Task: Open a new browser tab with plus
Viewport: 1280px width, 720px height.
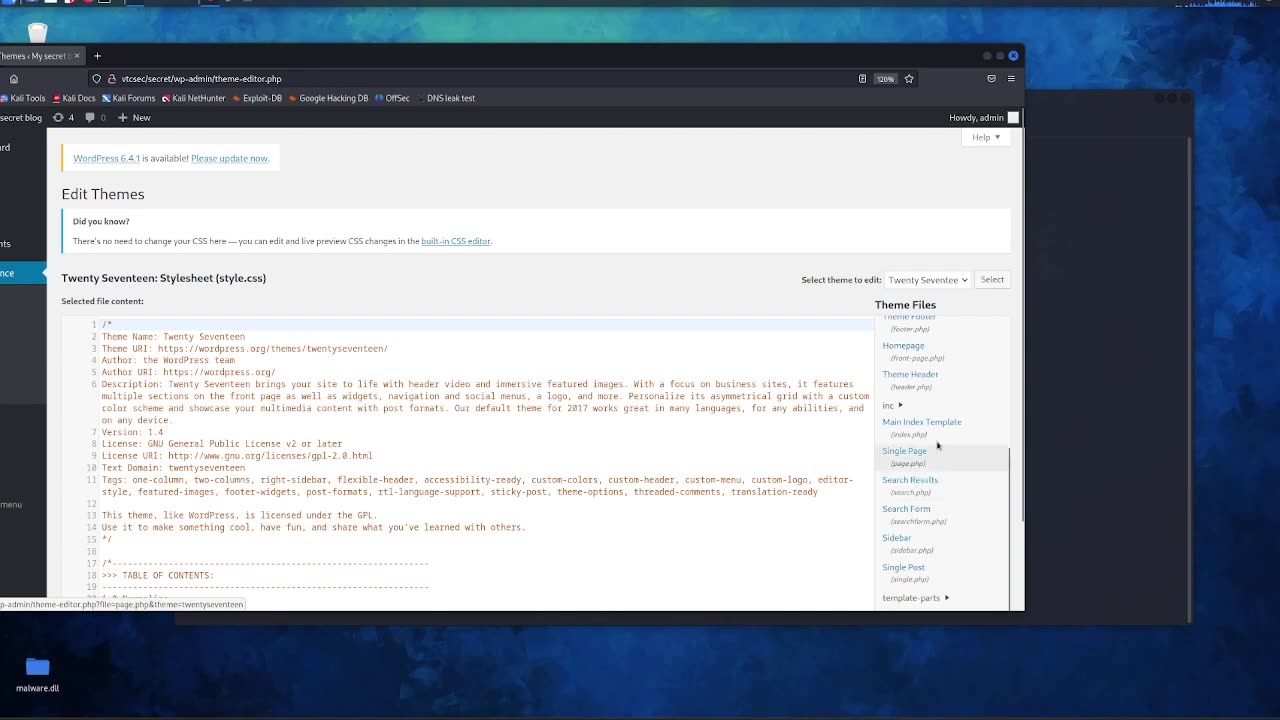Action: (x=97, y=56)
